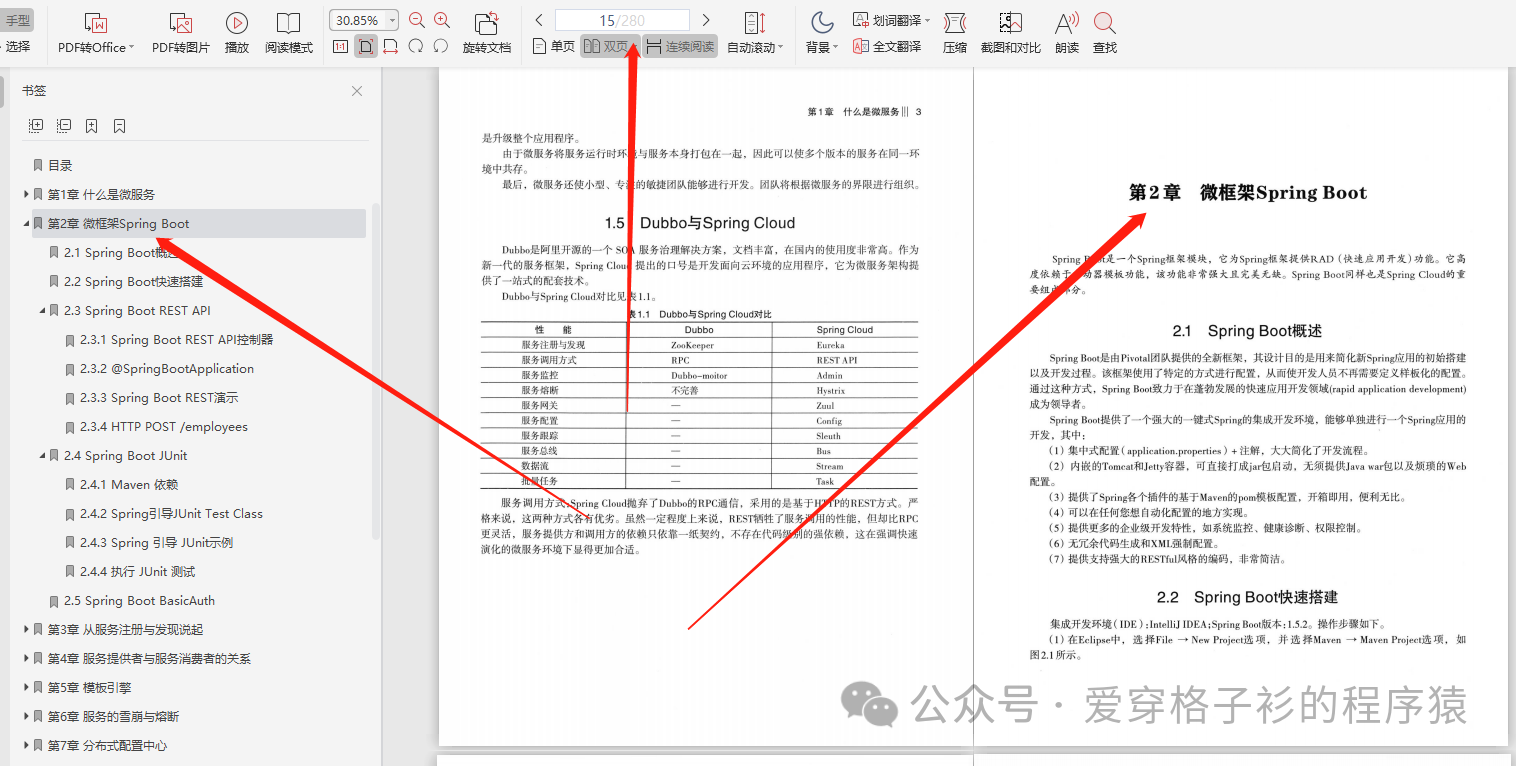
Task: Open the PDF转Office dropdown arrow
Action: [x=131, y=47]
